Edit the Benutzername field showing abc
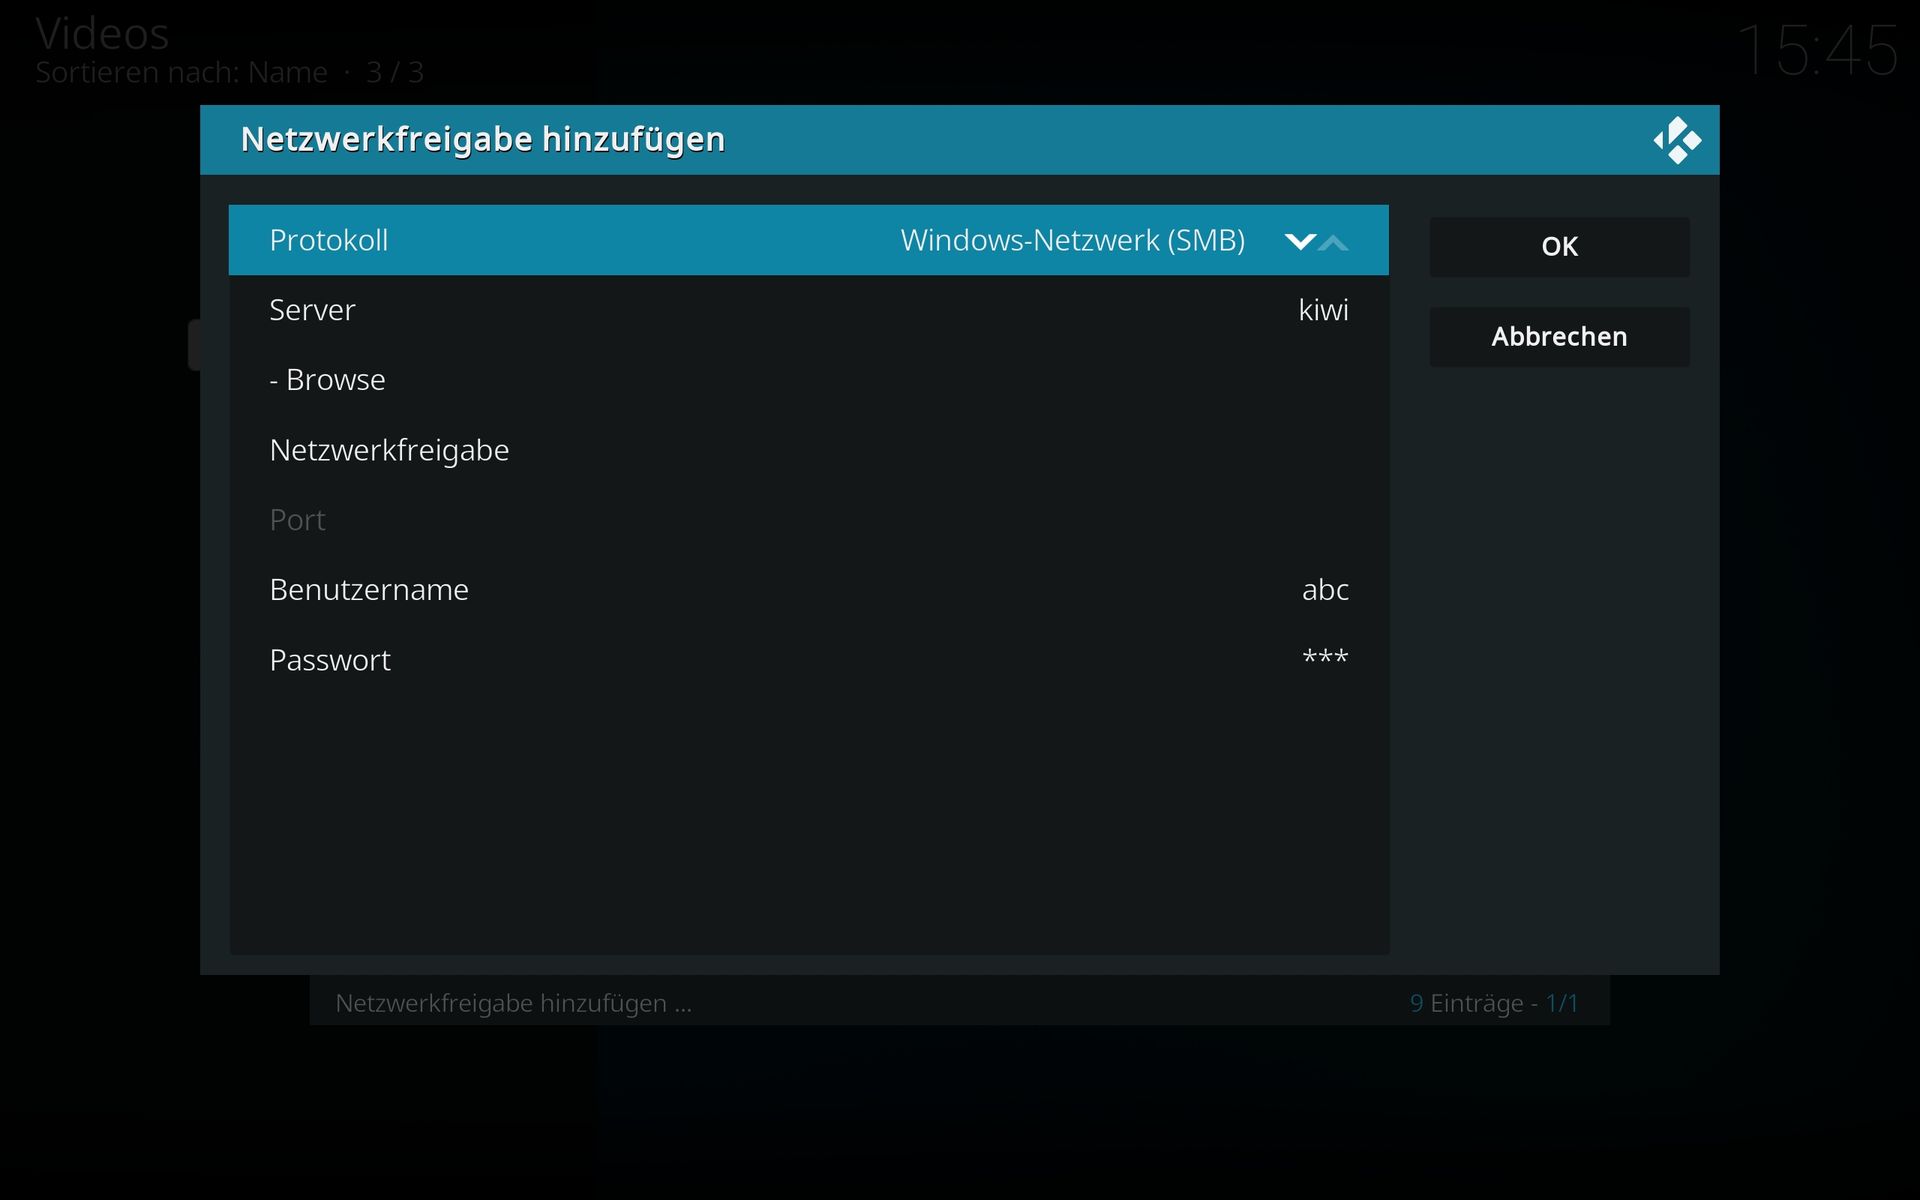The height and width of the screenshot is (1200, 1920). pos(808,590)
